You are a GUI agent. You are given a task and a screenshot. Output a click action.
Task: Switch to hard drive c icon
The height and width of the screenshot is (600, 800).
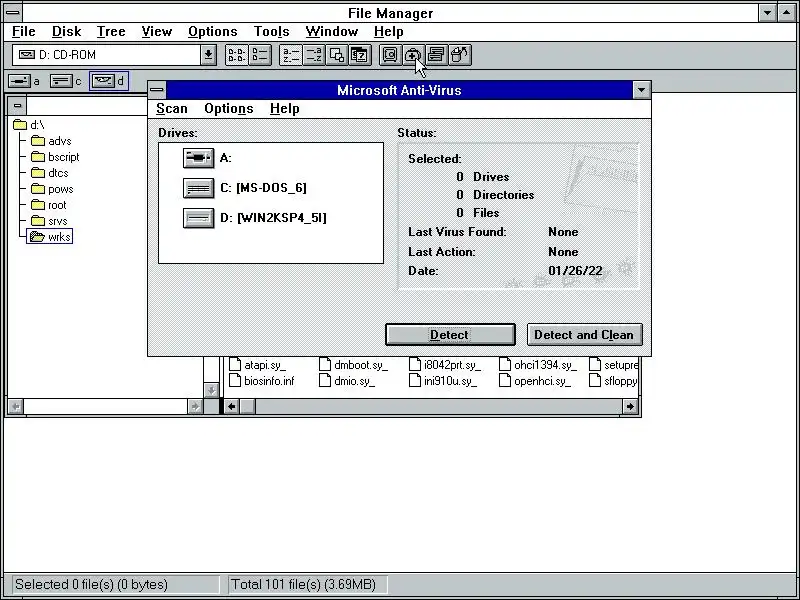point(66,81)
